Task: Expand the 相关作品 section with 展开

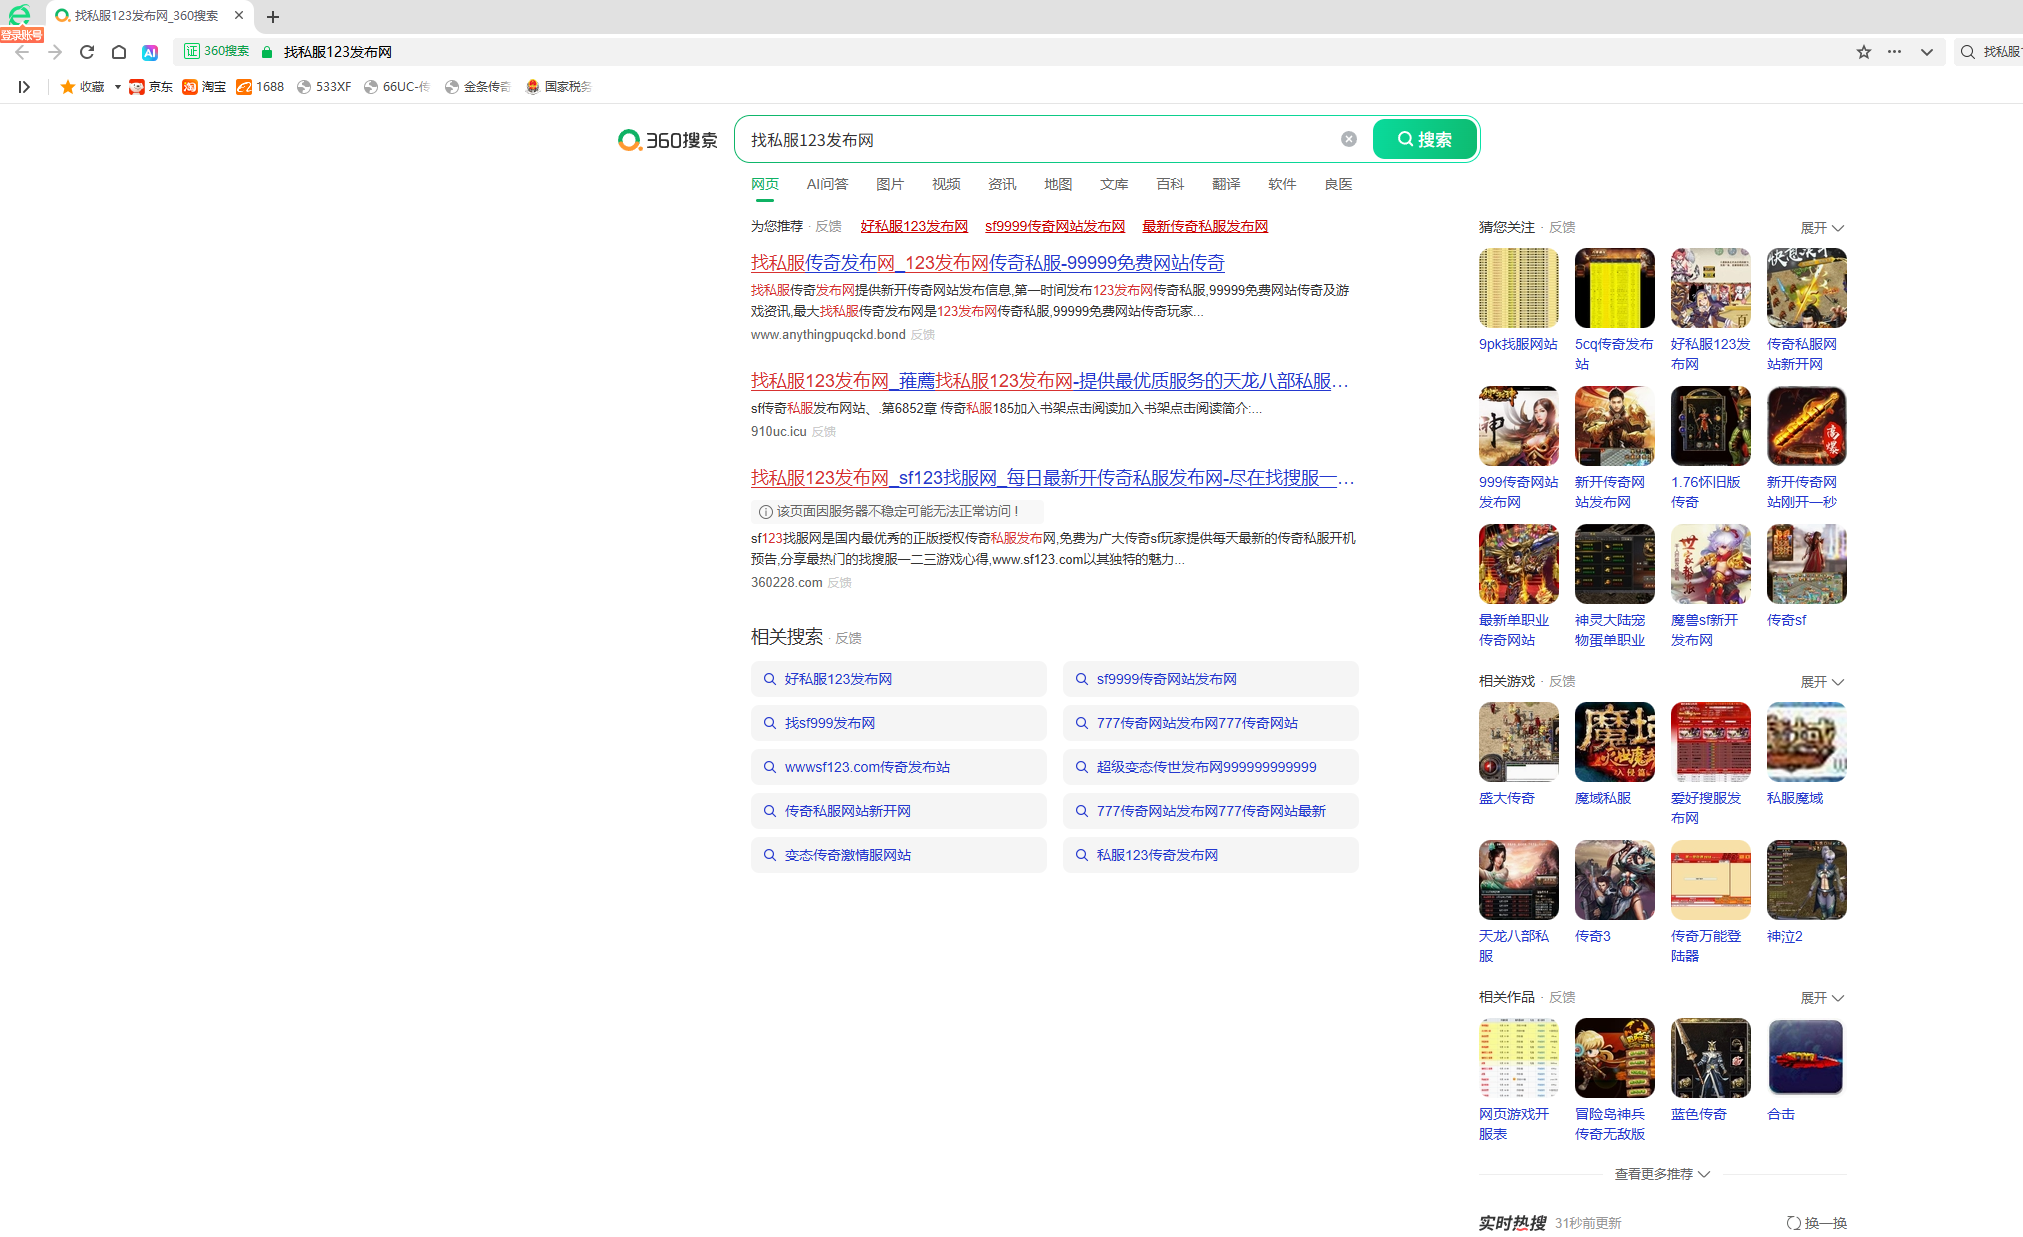Action: pos(1822,998)
